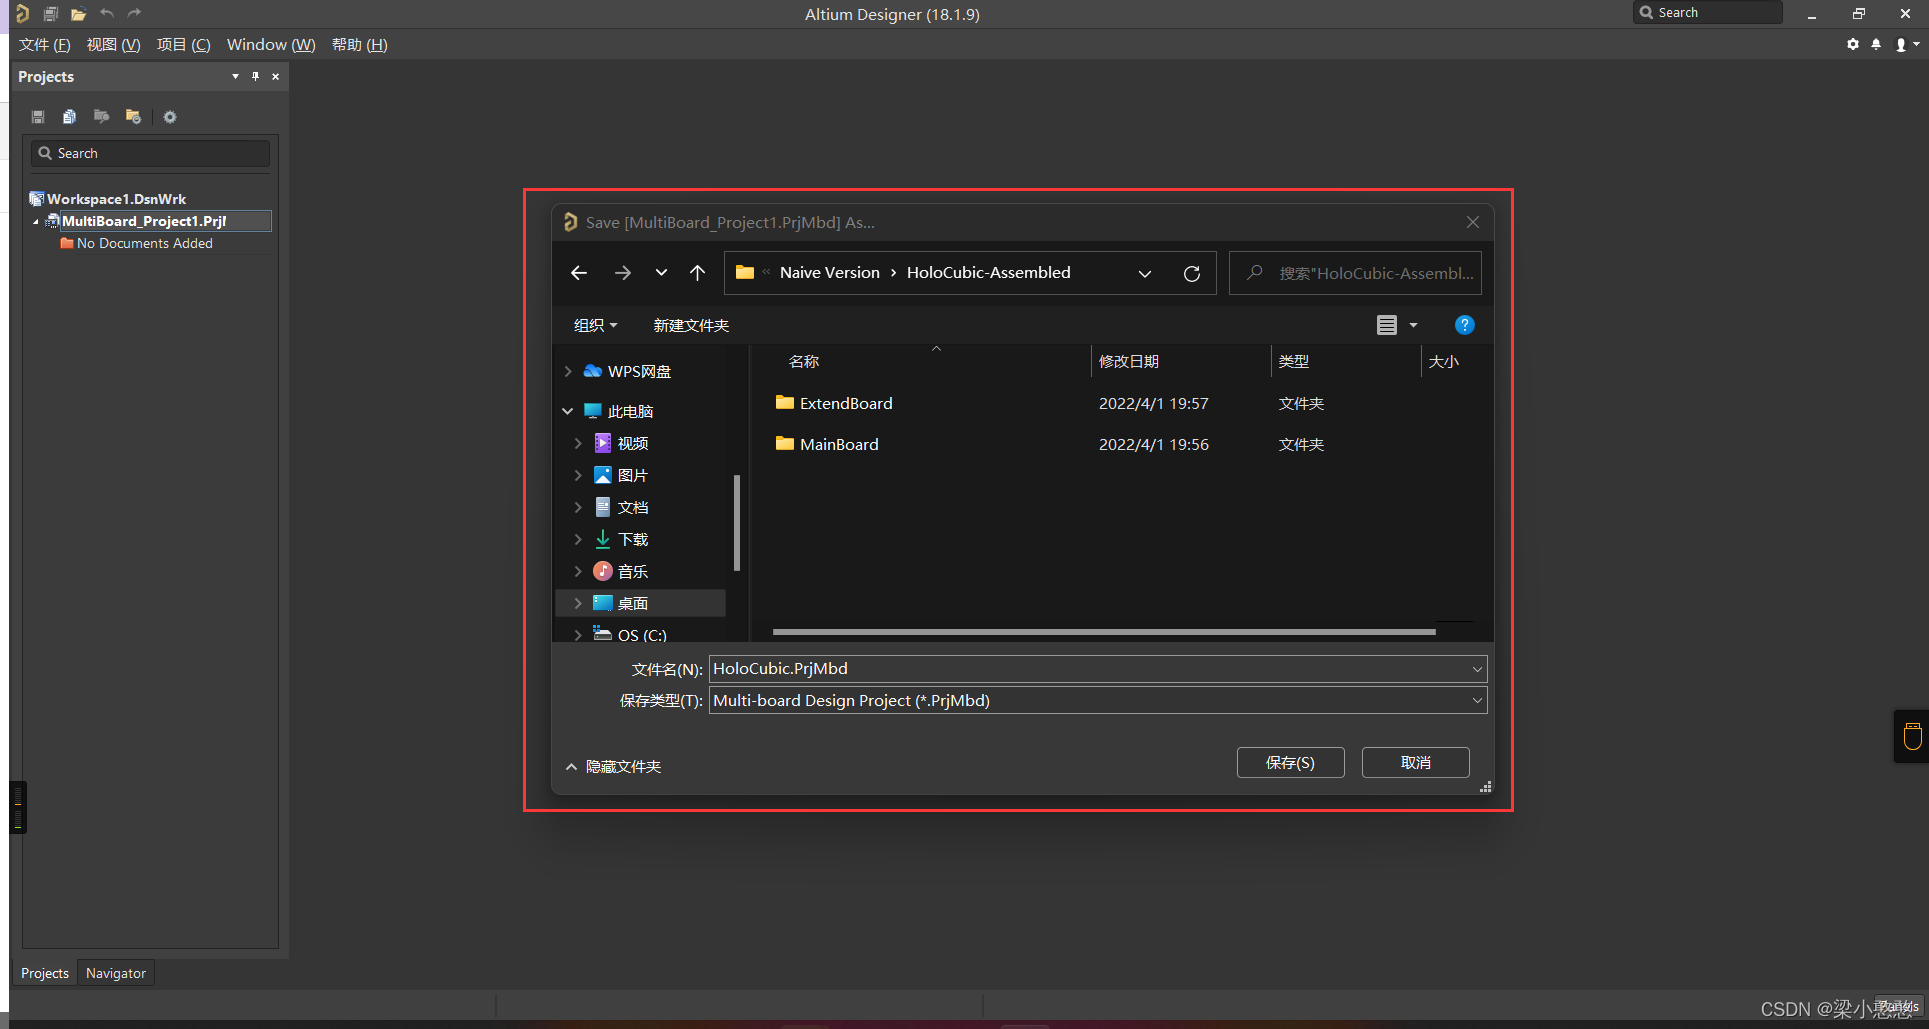Click the horizontal scrollbar in file list
Viewport: 1929px width, 1029px height.
(x=1103, y=632)
